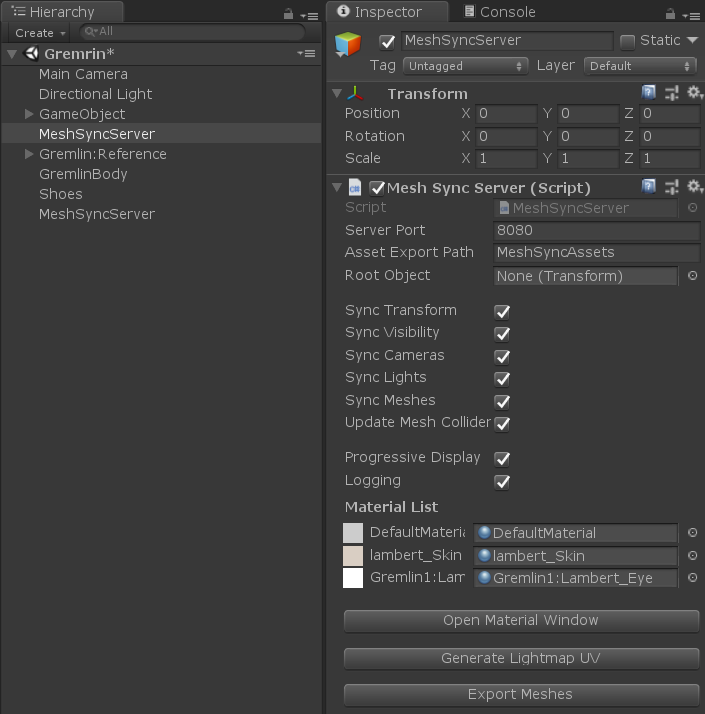Click the Script field object picker circle
The height and width of the screenshot is (714, 705).
[692, 208]
